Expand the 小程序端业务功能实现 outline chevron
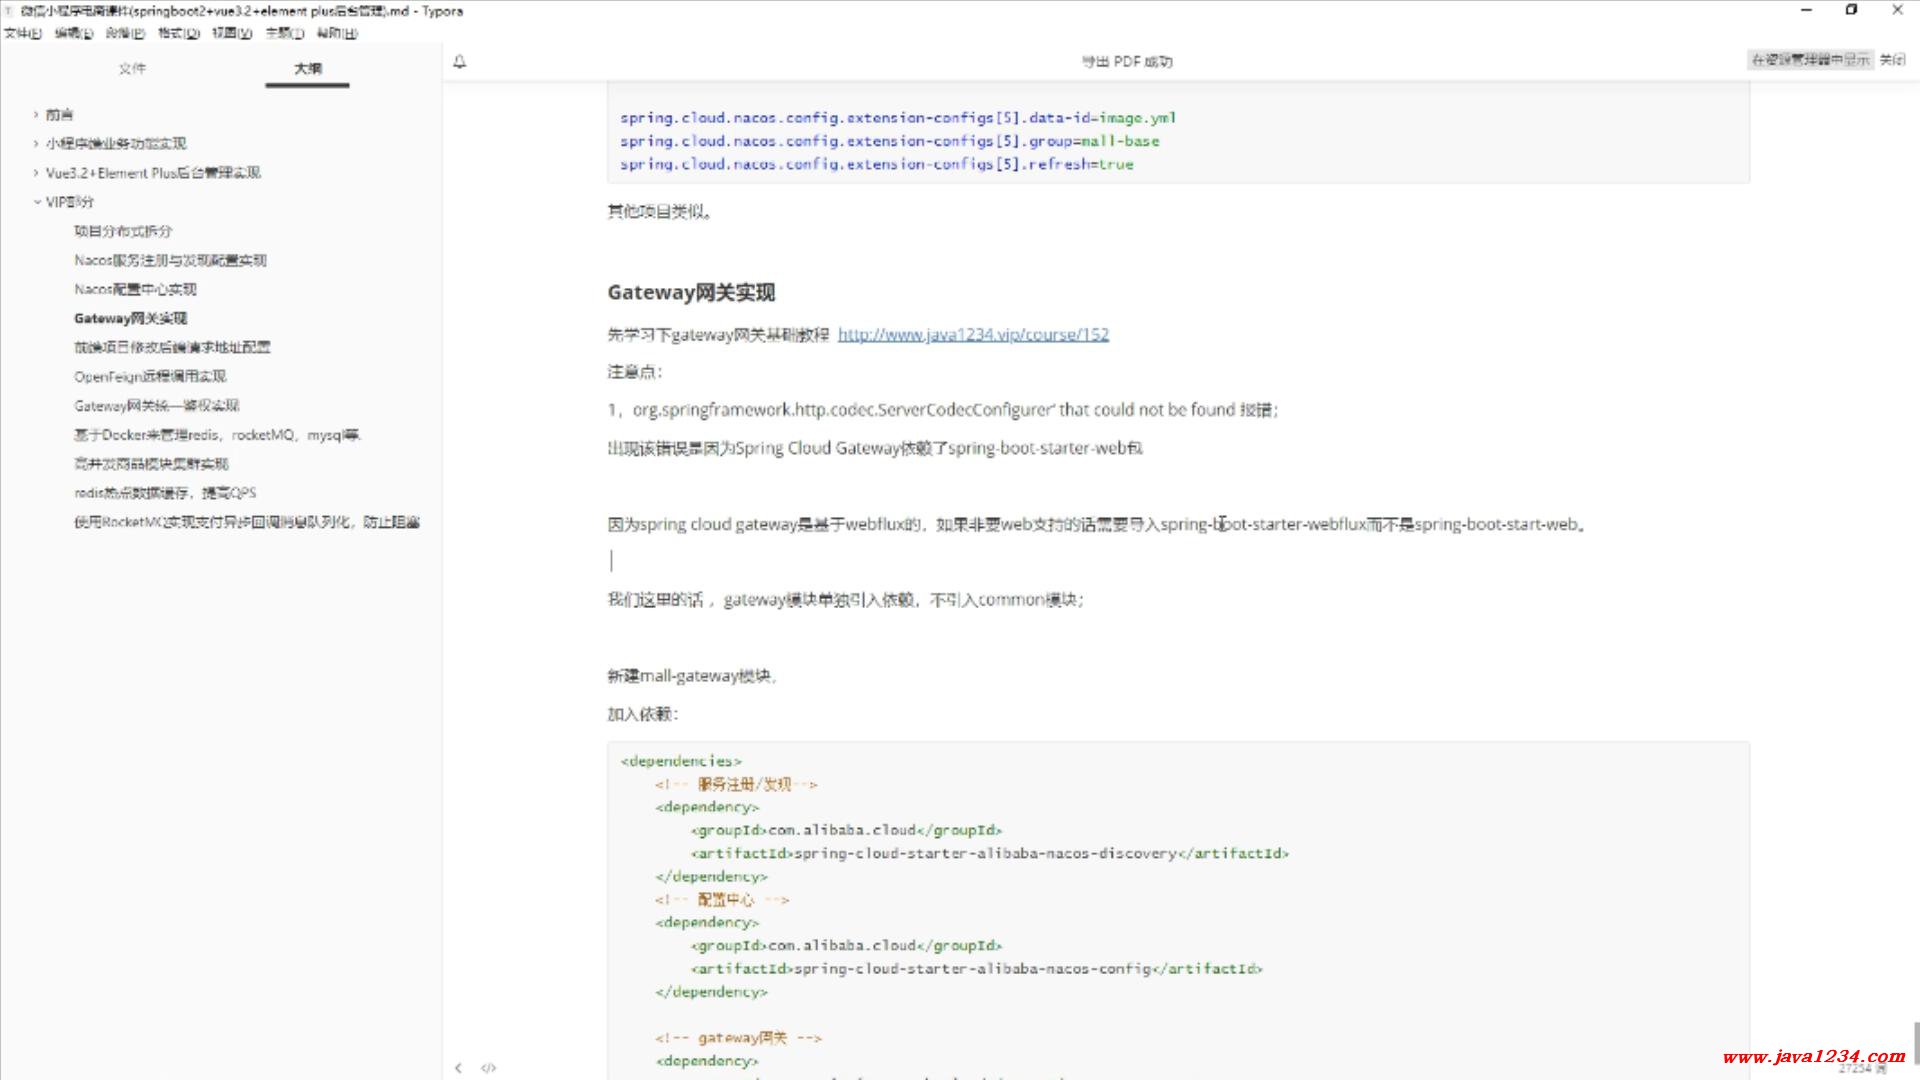 (x=36, y=144)
